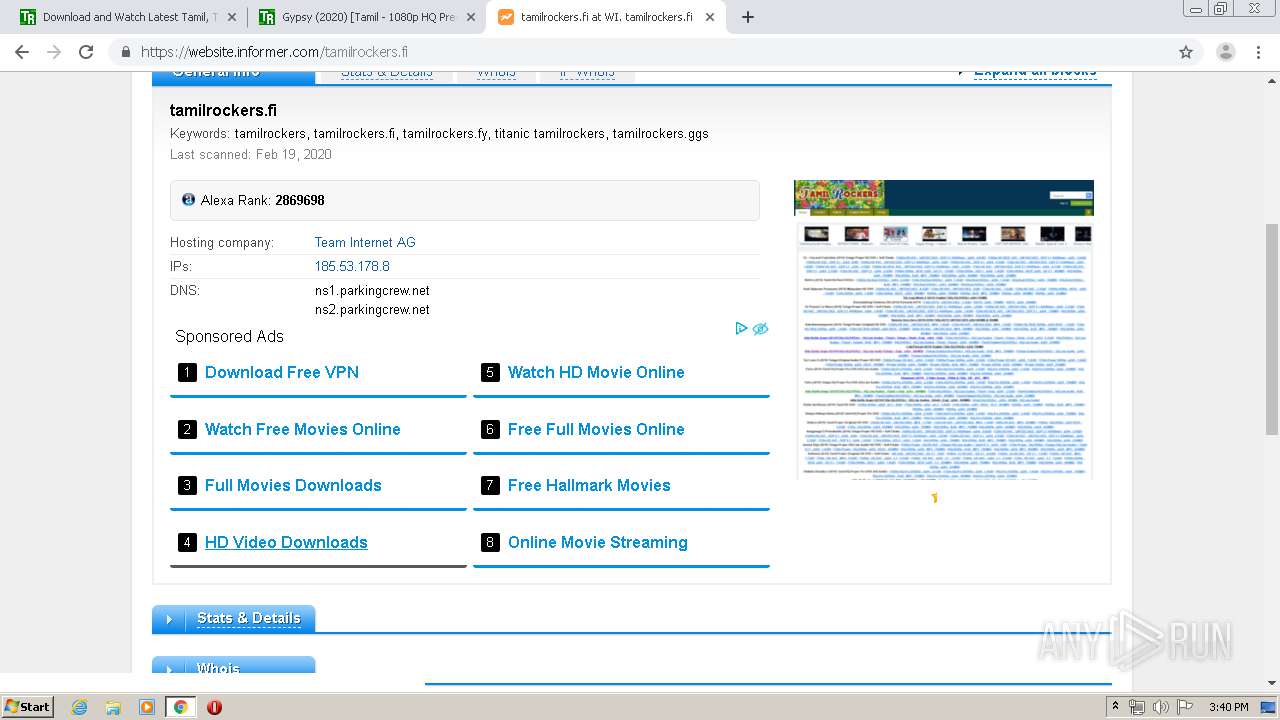Viewport: 1280px width, 720px height.
Task: Switch to the Gypsy (2020) tab
Action: point(366,17)
